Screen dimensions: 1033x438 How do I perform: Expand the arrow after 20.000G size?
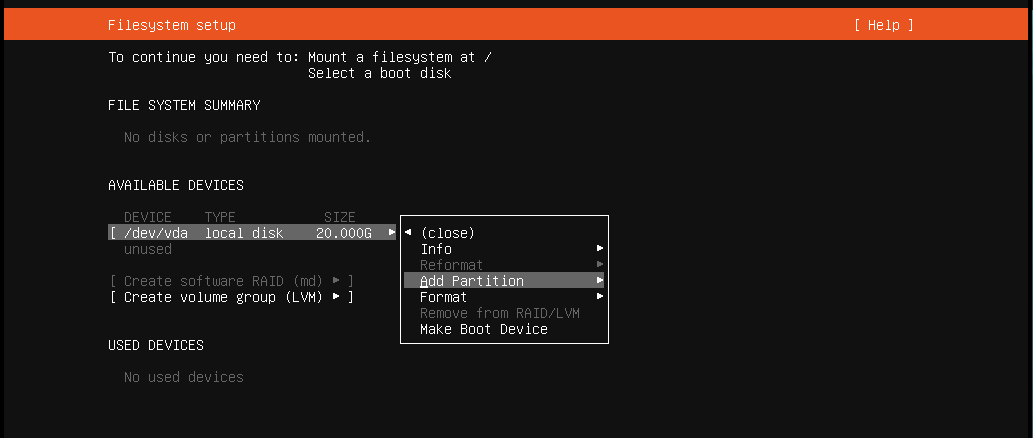392,232
